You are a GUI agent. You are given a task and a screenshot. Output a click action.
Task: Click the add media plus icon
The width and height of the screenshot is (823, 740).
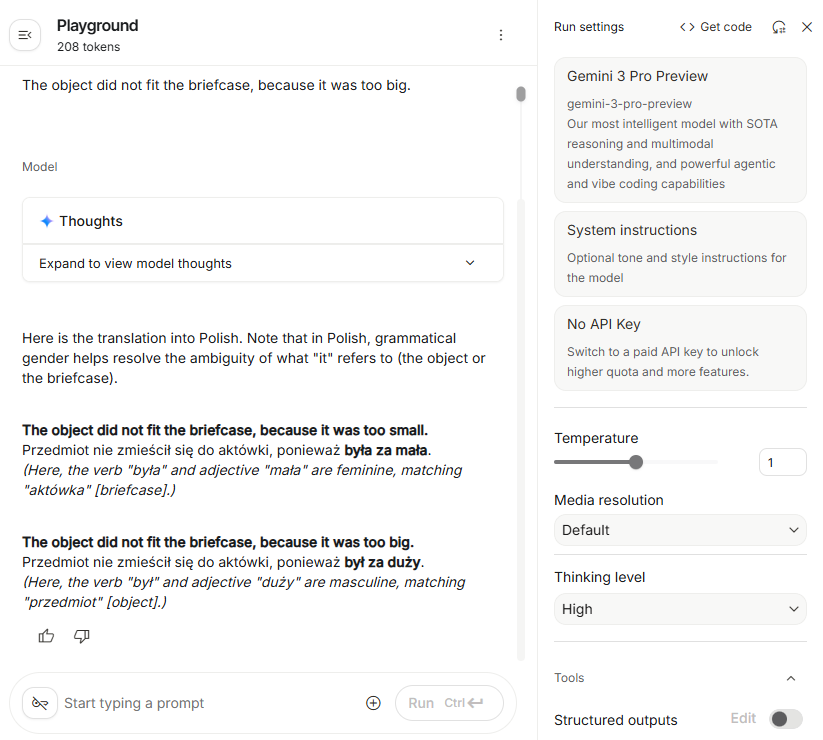tap(373, 703)
